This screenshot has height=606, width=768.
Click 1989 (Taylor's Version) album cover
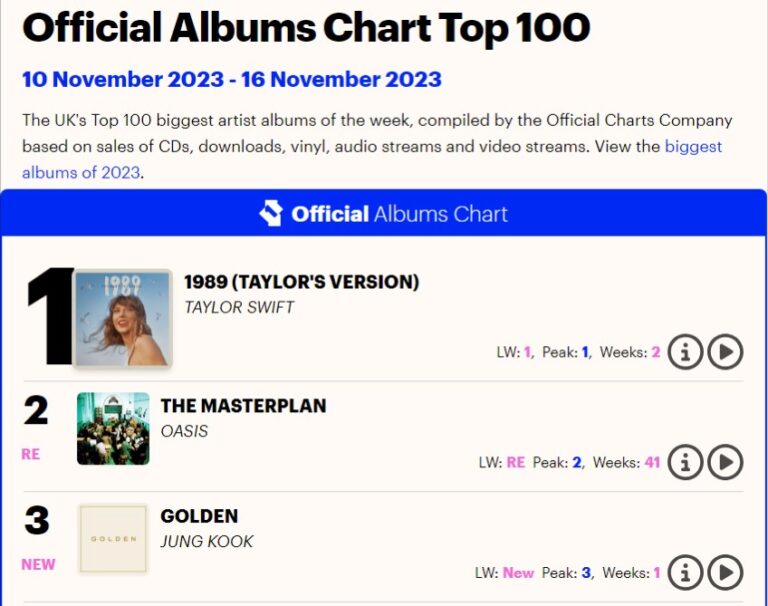(x=123, y=318)
